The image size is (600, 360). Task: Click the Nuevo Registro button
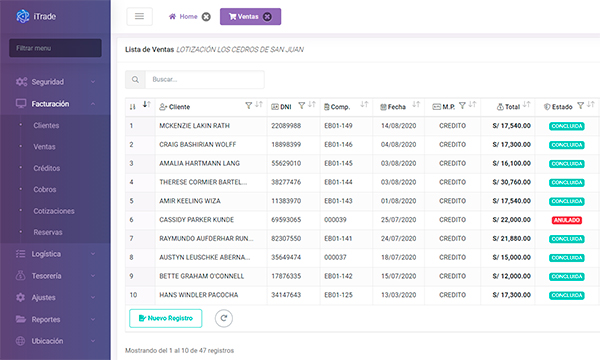[166, 318]
